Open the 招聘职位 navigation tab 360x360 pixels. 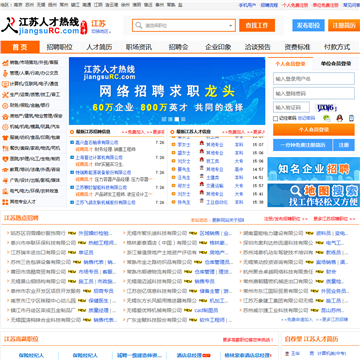coord(59,47)
